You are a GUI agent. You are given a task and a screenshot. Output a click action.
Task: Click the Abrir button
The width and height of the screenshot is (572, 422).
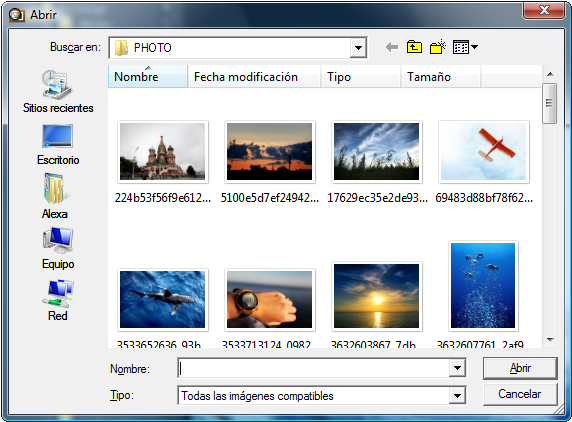tap(520, 368)
